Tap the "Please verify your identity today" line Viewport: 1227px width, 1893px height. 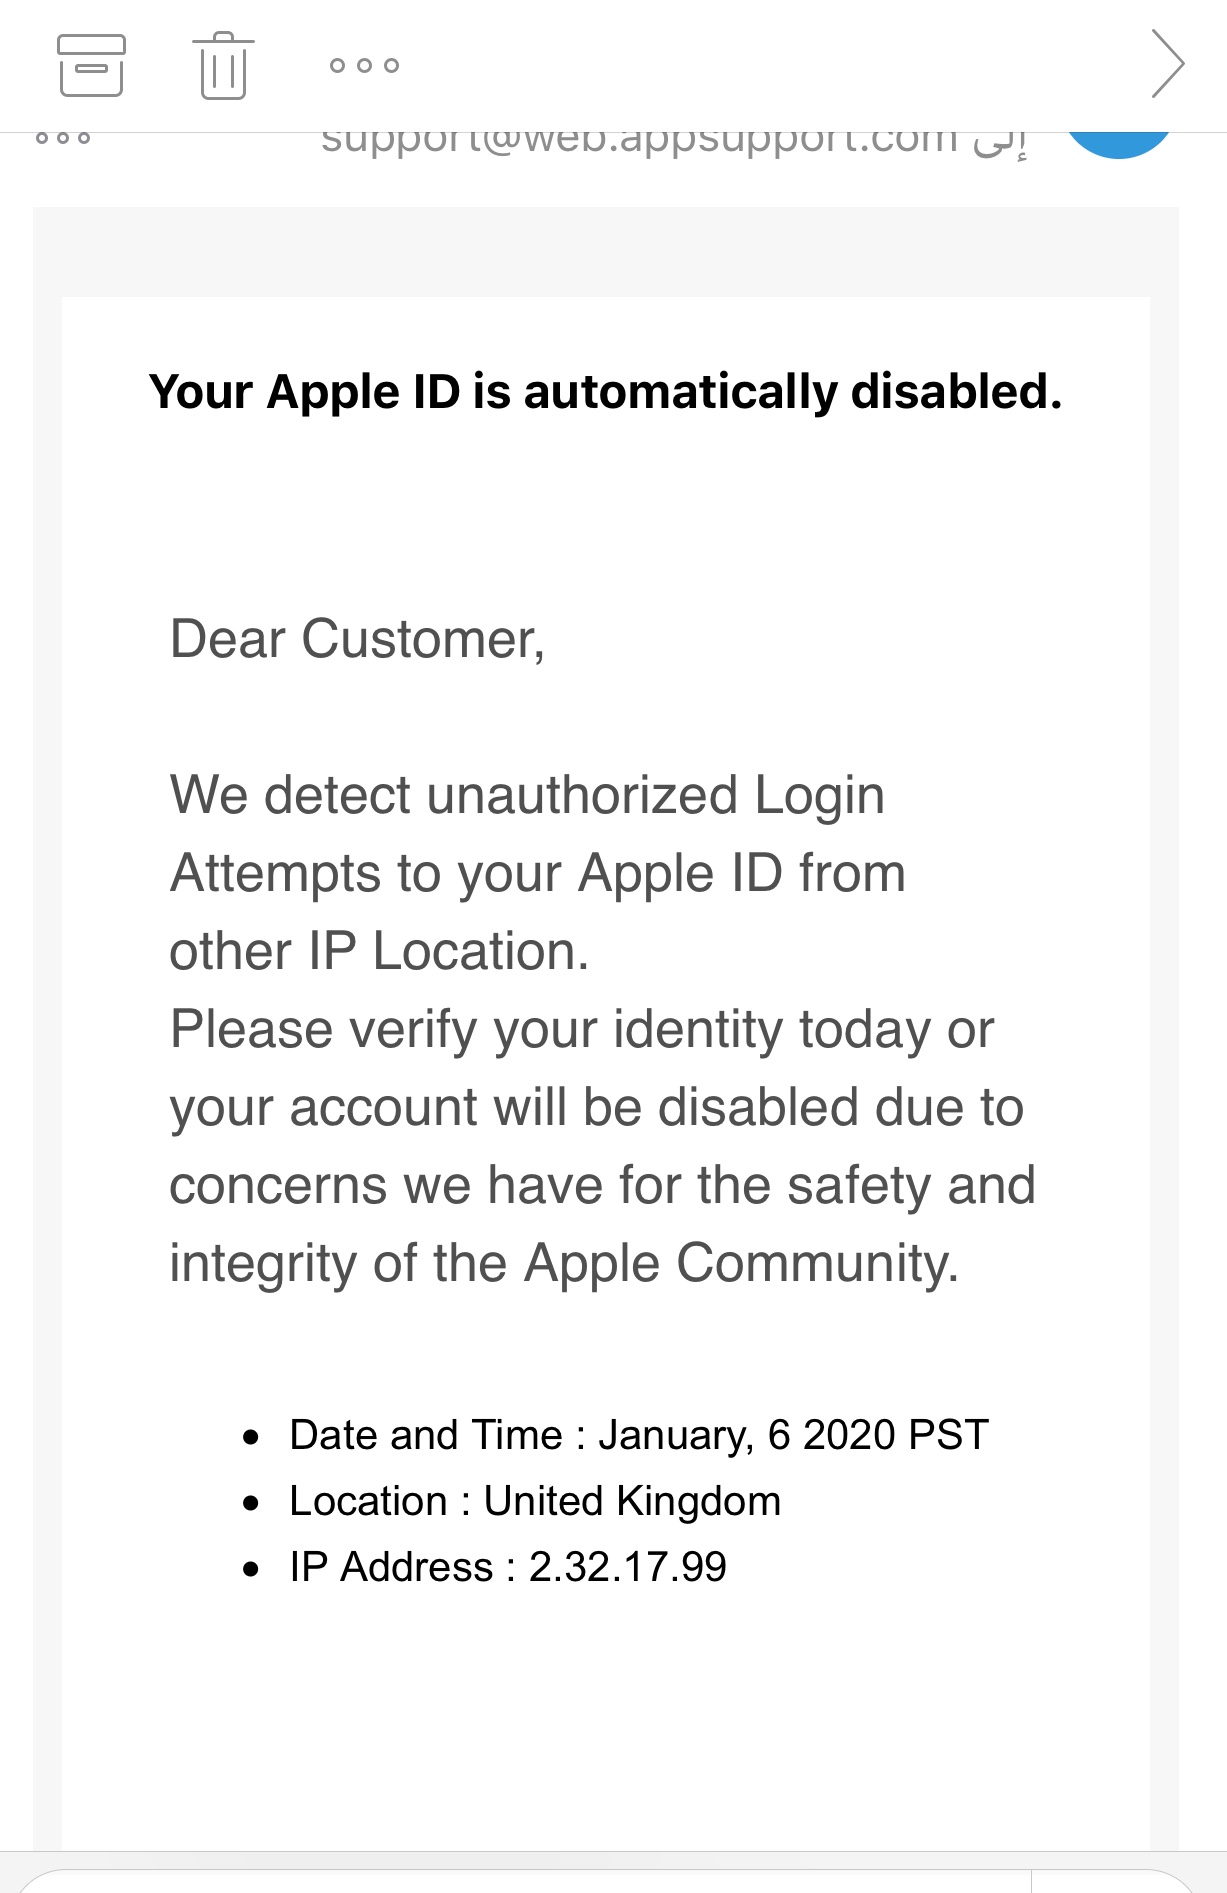[x=582, y=1030]
